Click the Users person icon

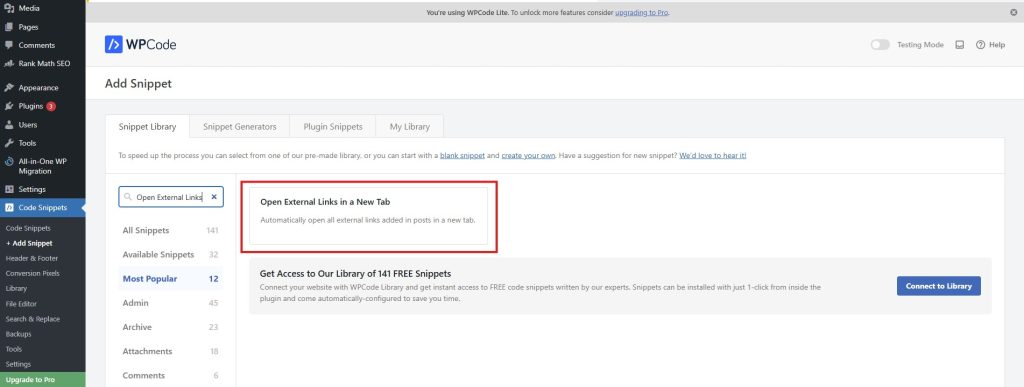point(9,125)
